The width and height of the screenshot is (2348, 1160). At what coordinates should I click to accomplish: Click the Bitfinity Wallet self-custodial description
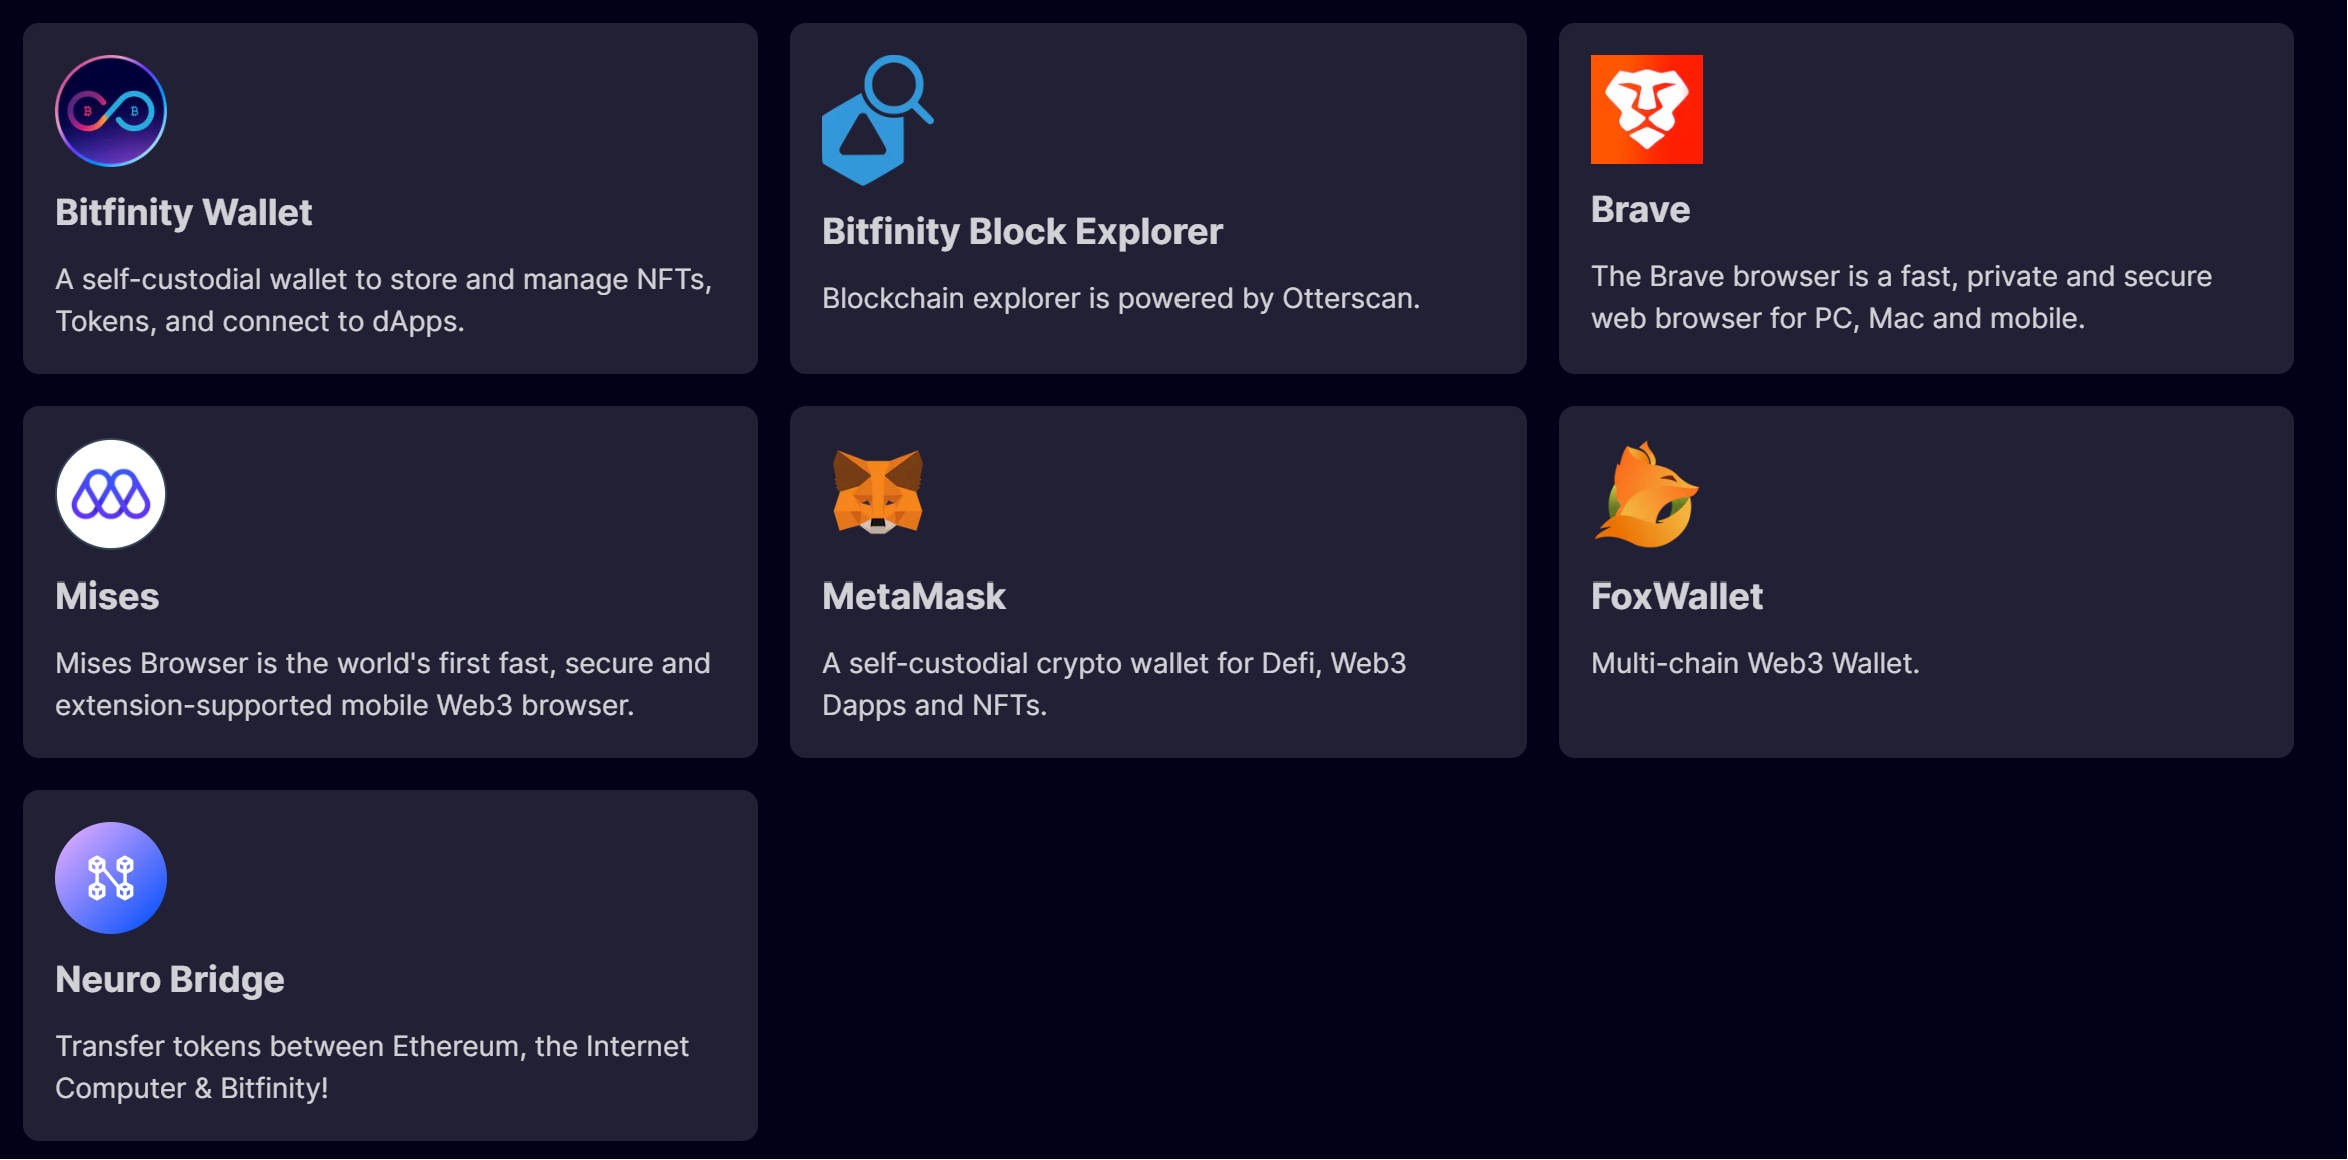pos(383,300)
